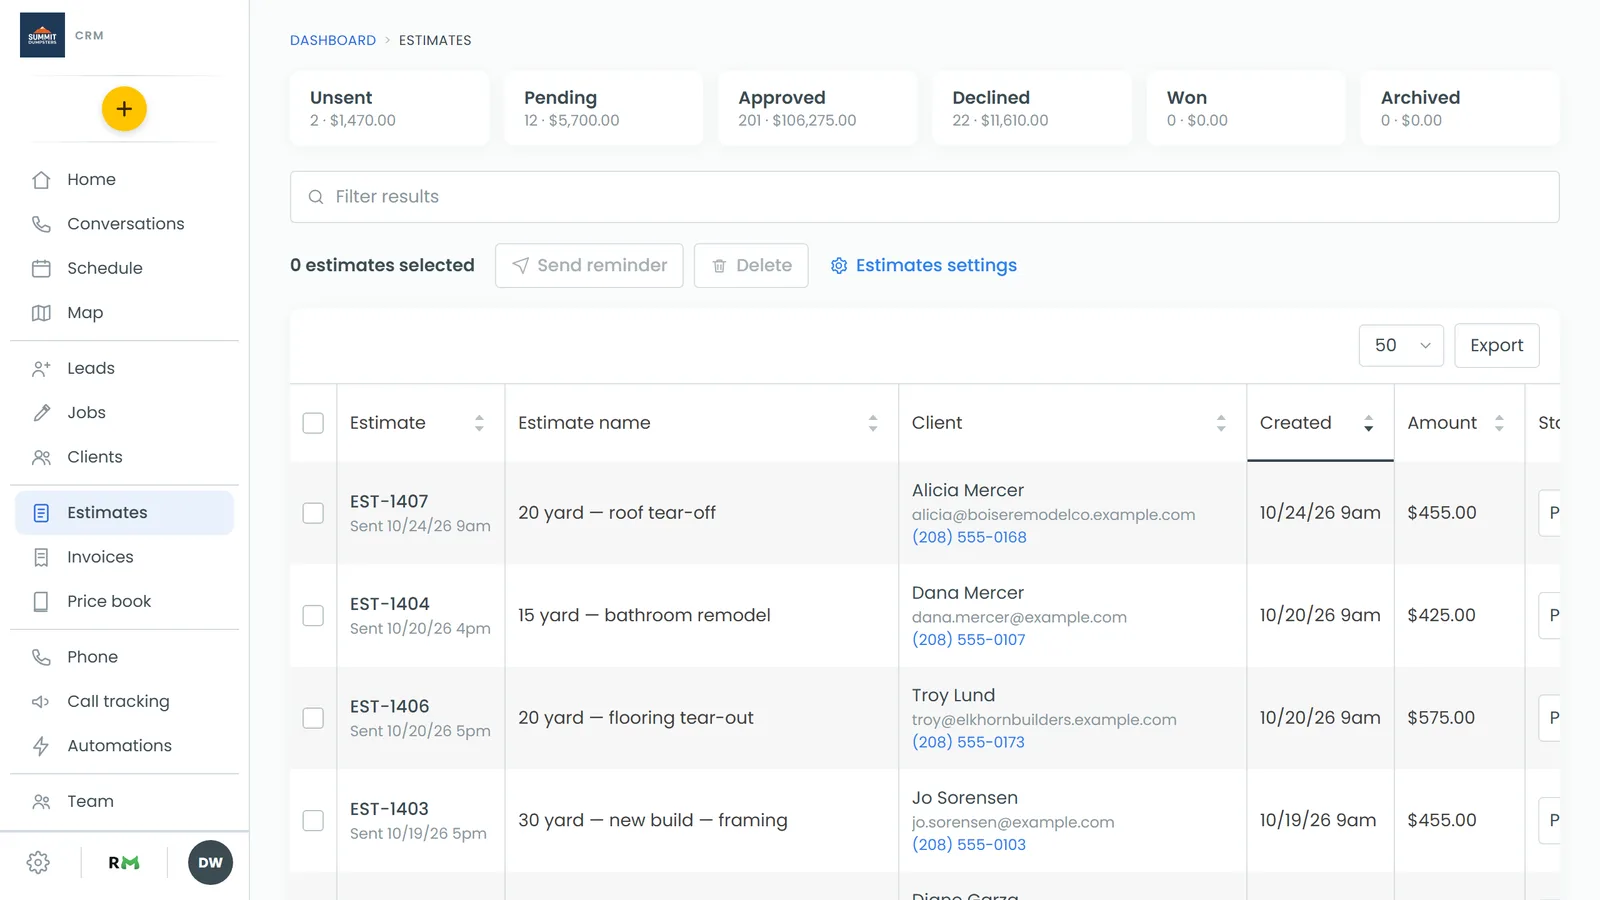Call Alicia Mercer's number (208) 555-0168

(x=969, y=537)
